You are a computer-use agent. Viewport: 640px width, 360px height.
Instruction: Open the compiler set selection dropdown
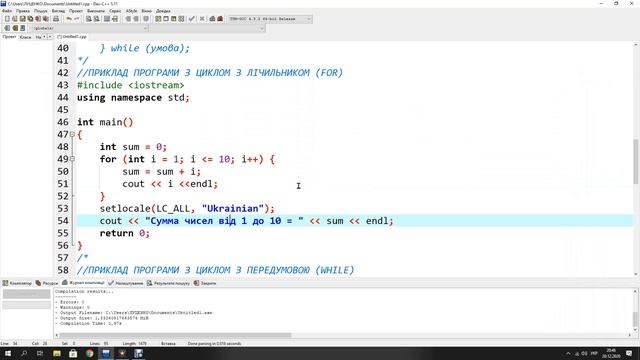click(309, 19)
